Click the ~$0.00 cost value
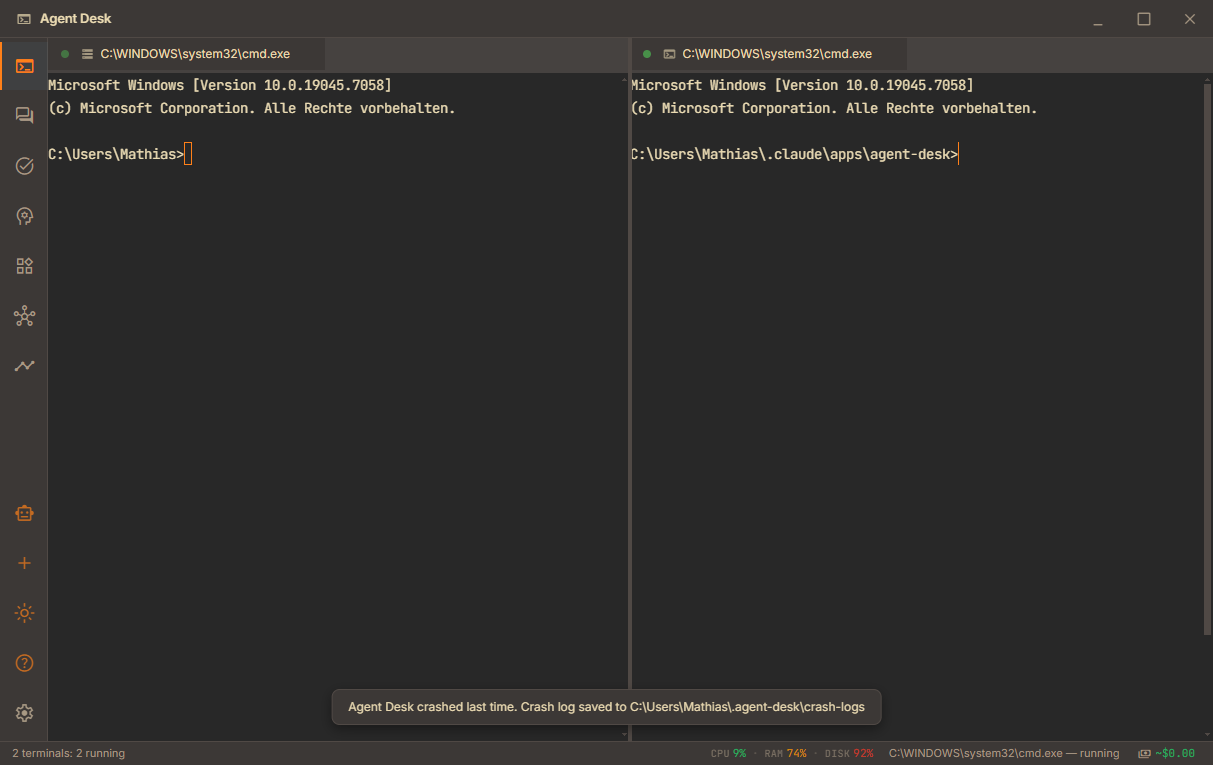Image resolution: width=1213 pixels, height=765 pixels. [x=1175, y=753]
